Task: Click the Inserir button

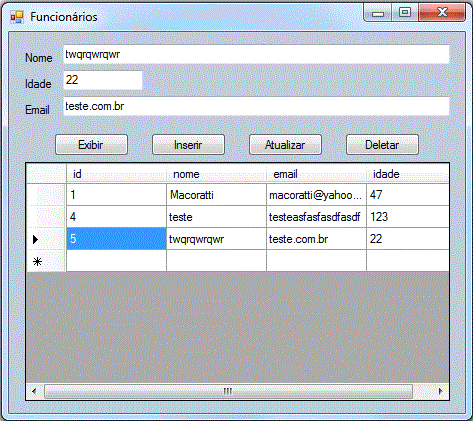Action: (x=188, y=145)
